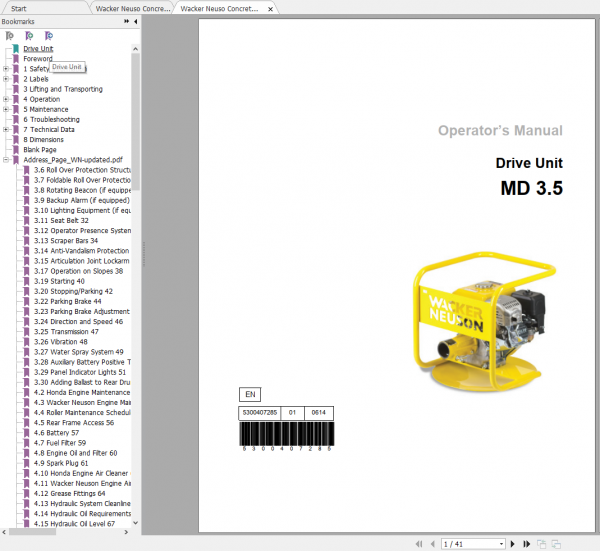The image size is (600, 551).
Task: Expand the 5 Maintenance bookmark
Action: 6,109
